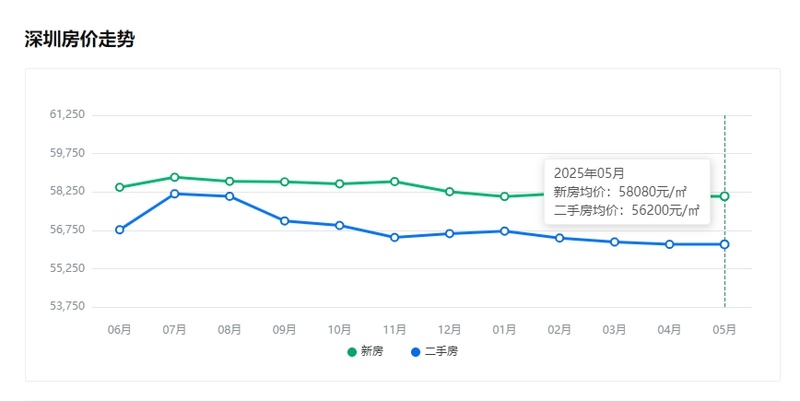Screen dimensions: 800x401
Task: Select the 二手房 data point for 05月
Action: (x=725, y=244)
